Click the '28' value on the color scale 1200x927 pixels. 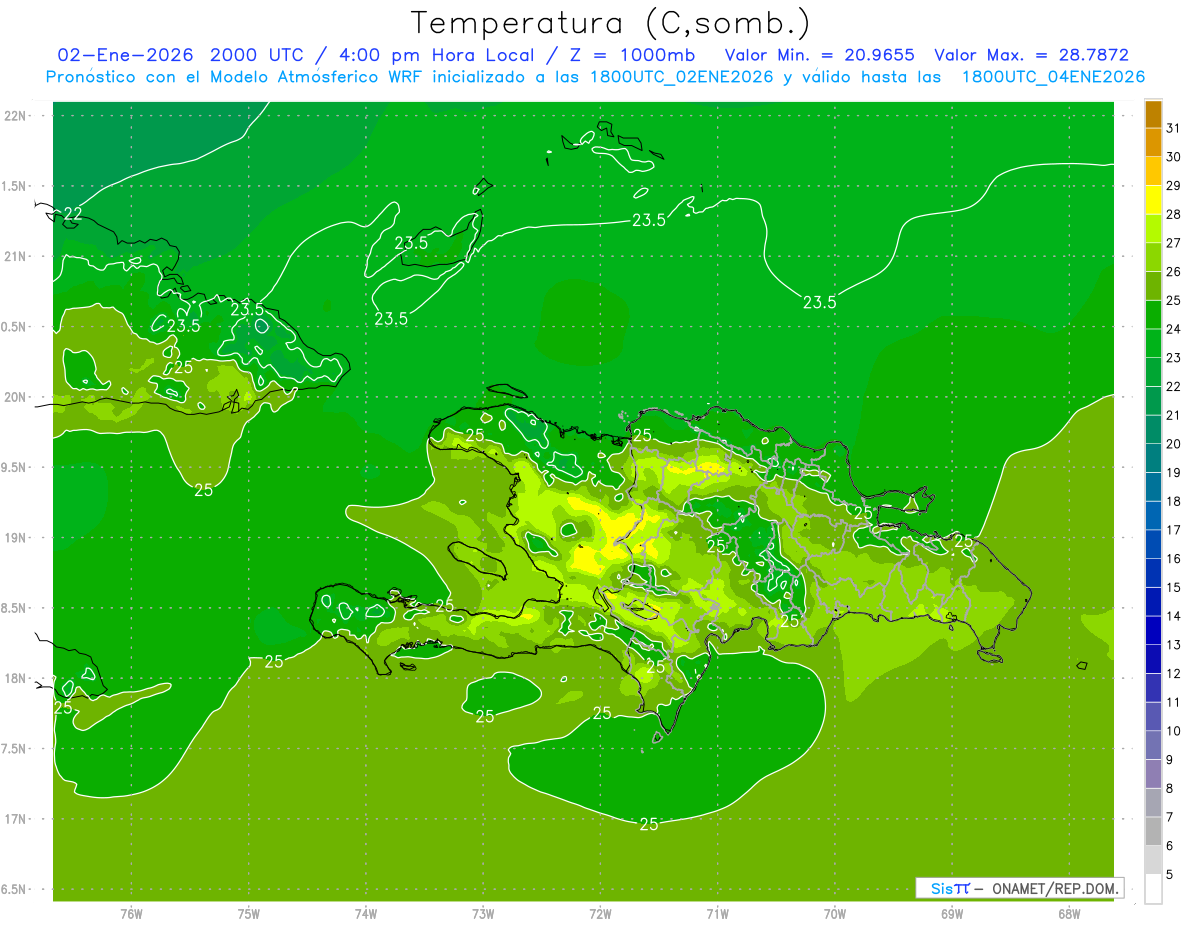pos(1174,214)
